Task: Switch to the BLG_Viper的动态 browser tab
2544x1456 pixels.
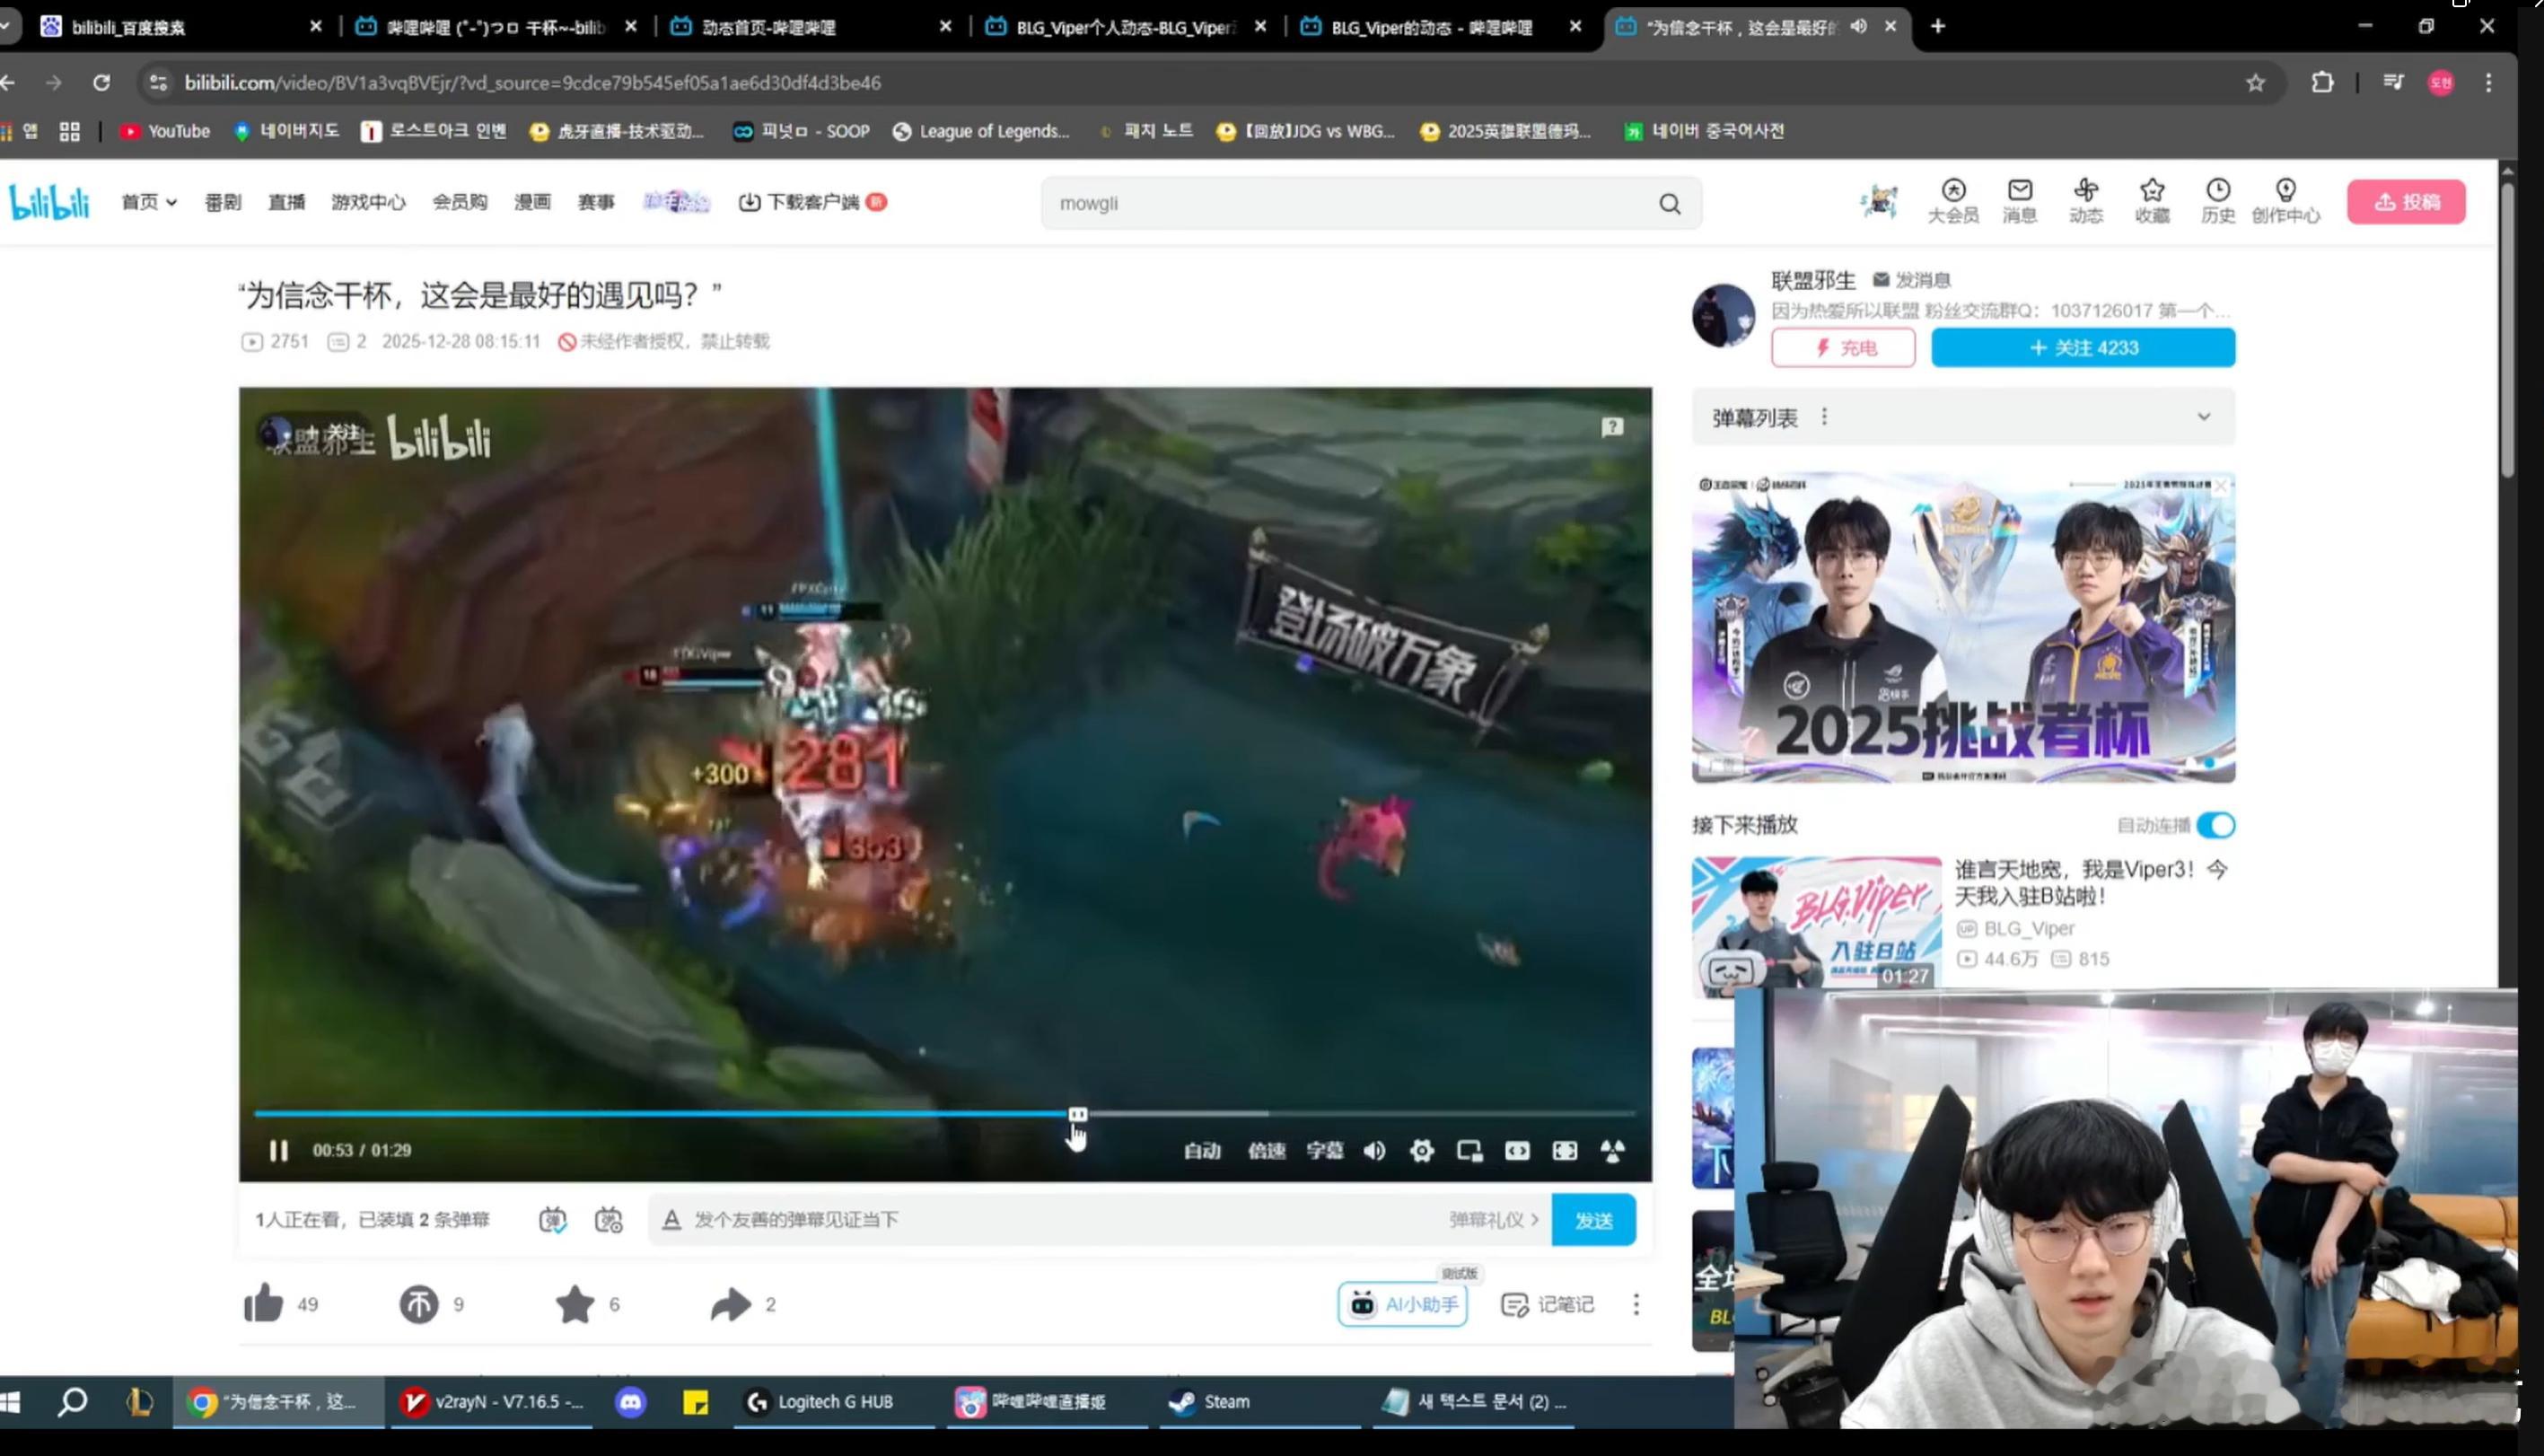Action: 1430,27
